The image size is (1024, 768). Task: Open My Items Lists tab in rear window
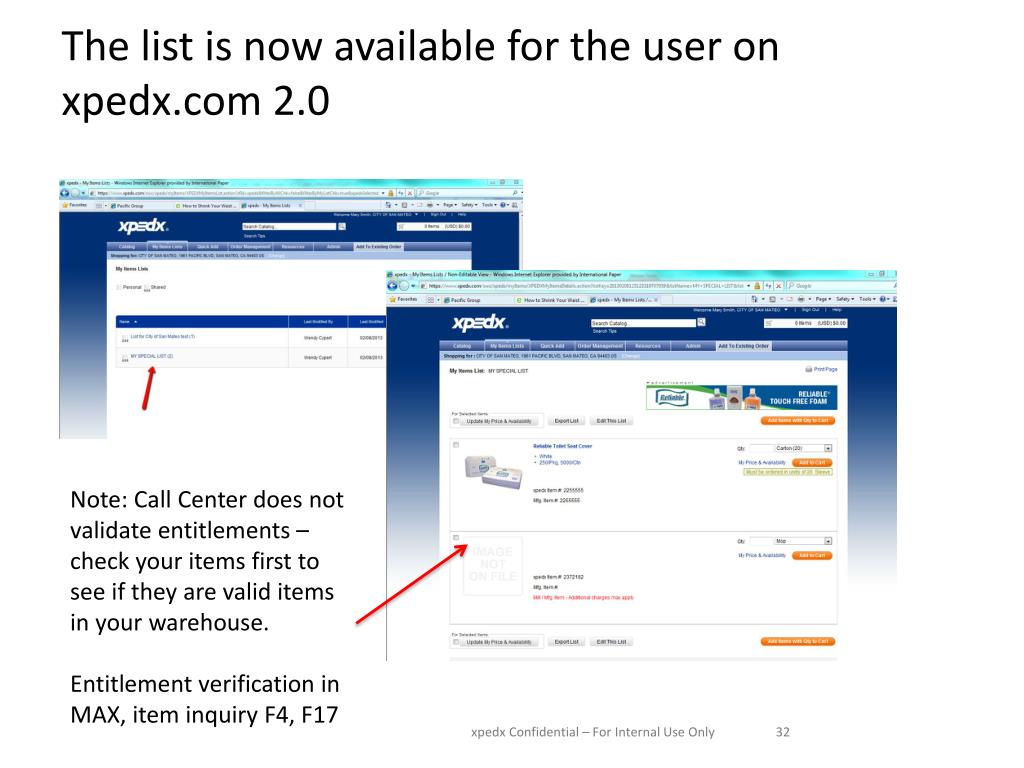(167, 246)
